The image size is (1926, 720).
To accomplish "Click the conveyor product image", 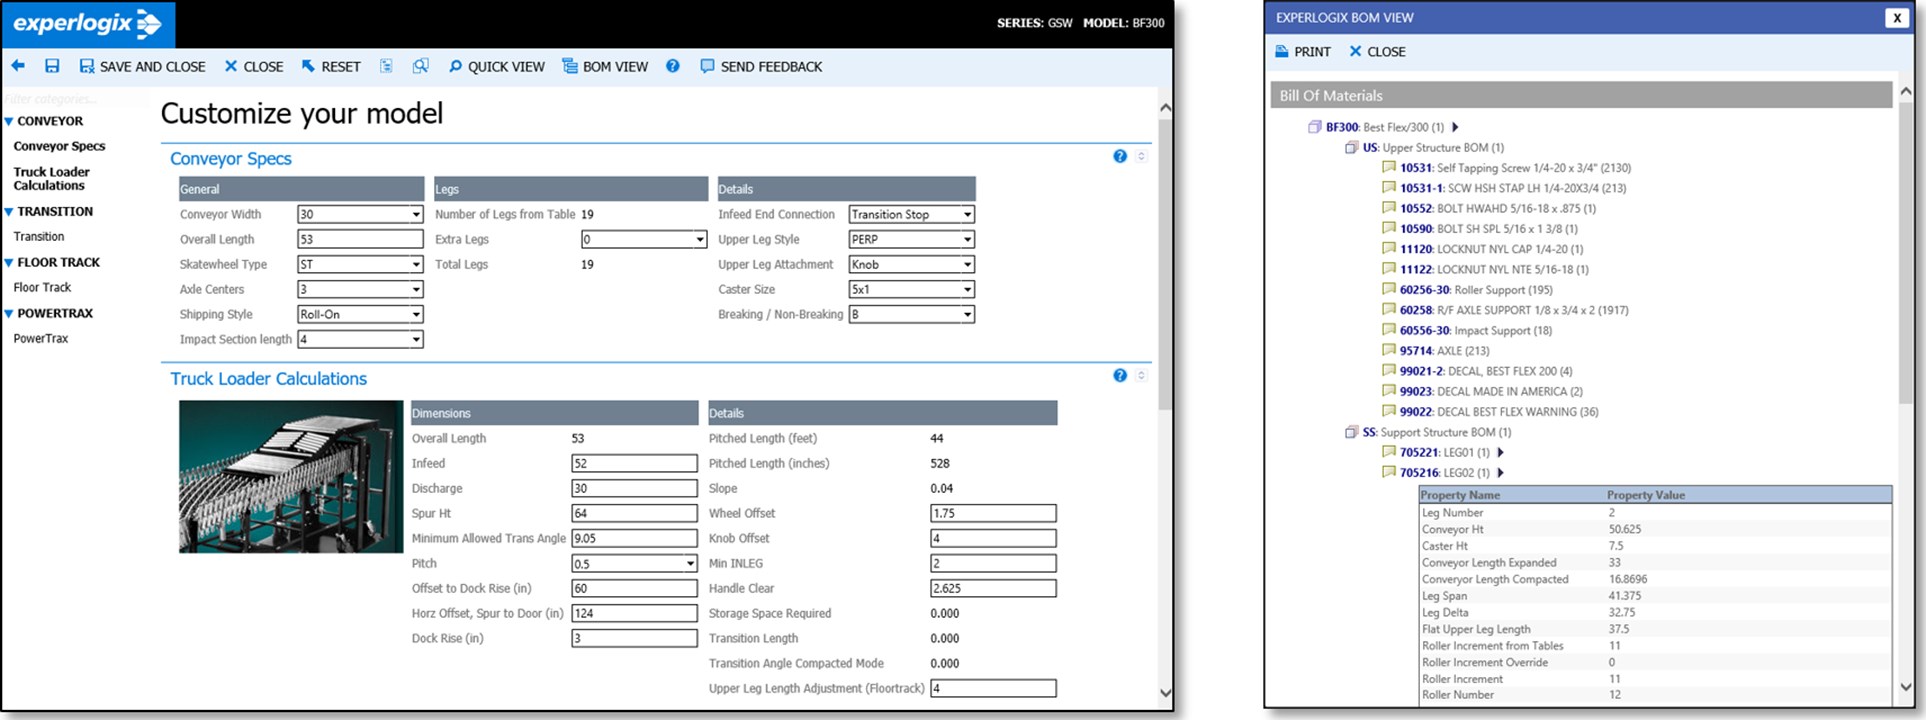I will click(x=291, y=476).
